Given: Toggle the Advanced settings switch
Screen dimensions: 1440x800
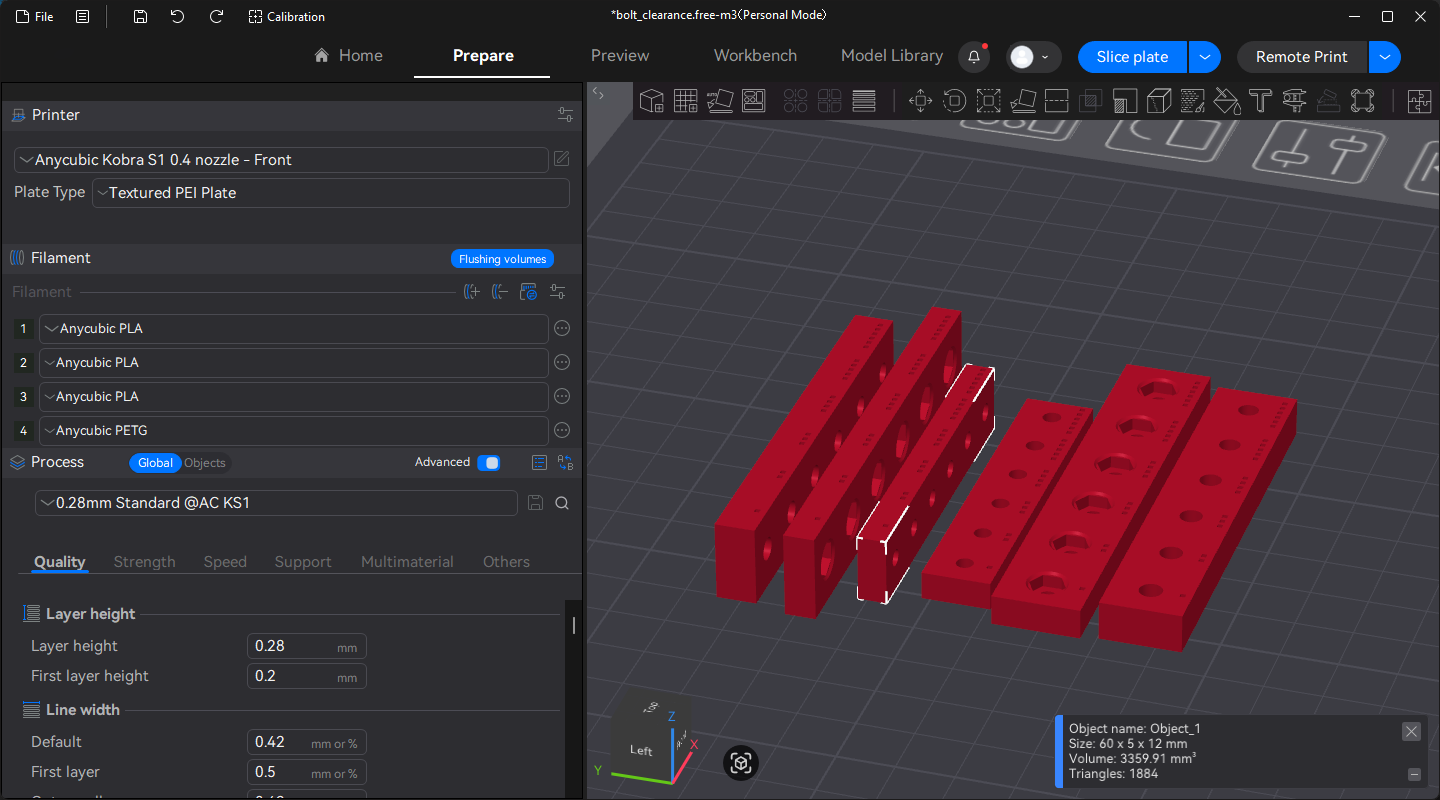Looking at the screenshot, I should [489, 463].
